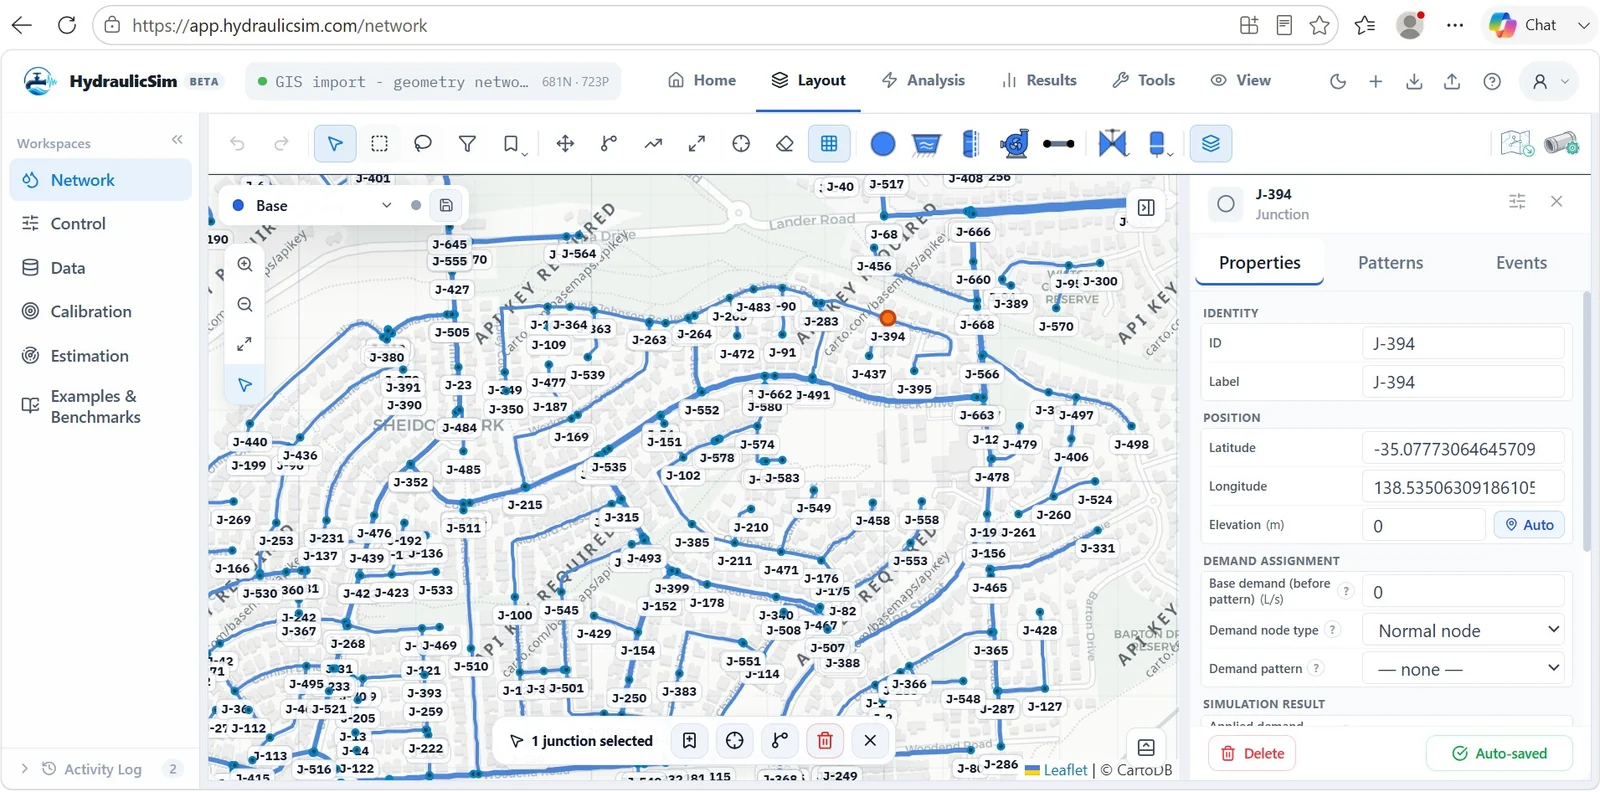Switch to the Events tab
Viewport: 1600px width, 792px height.
1521,263
